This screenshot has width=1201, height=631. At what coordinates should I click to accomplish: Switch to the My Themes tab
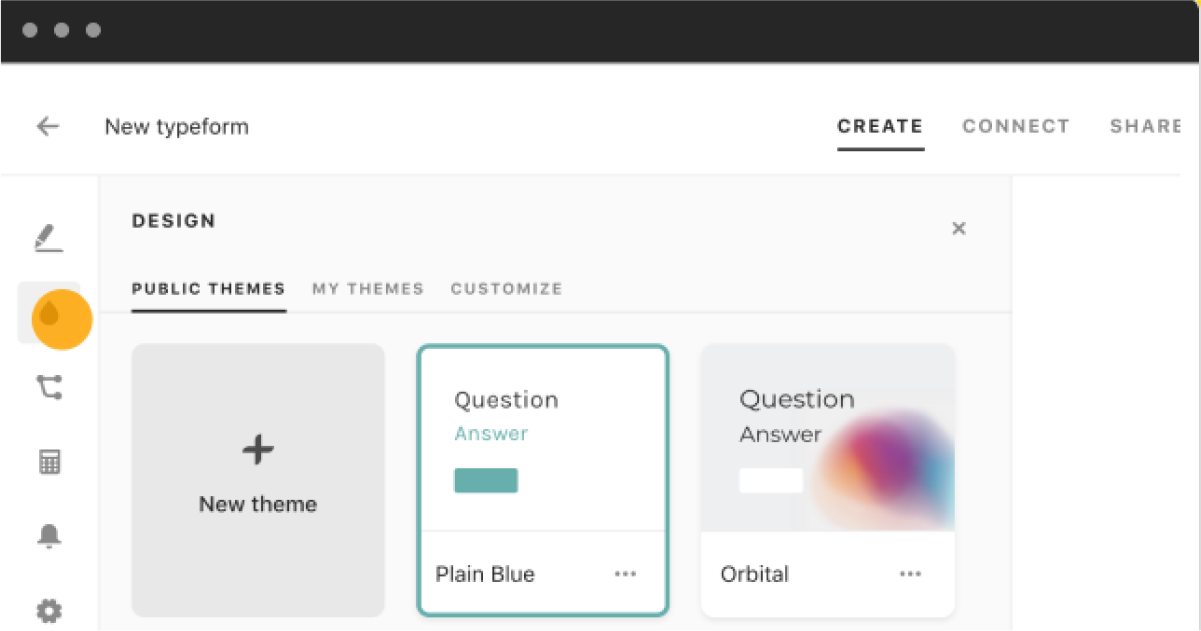pyautogui.click(x=368, y=289)
